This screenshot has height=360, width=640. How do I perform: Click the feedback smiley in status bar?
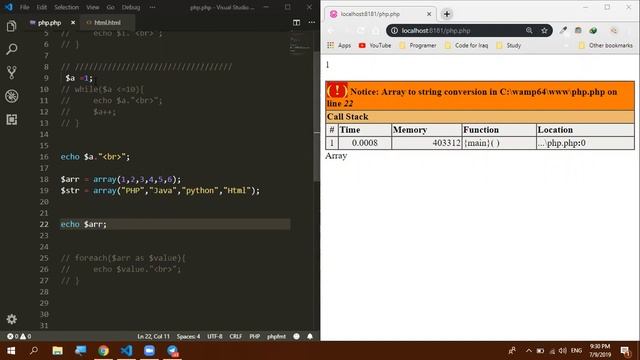[x=296, y=336]
